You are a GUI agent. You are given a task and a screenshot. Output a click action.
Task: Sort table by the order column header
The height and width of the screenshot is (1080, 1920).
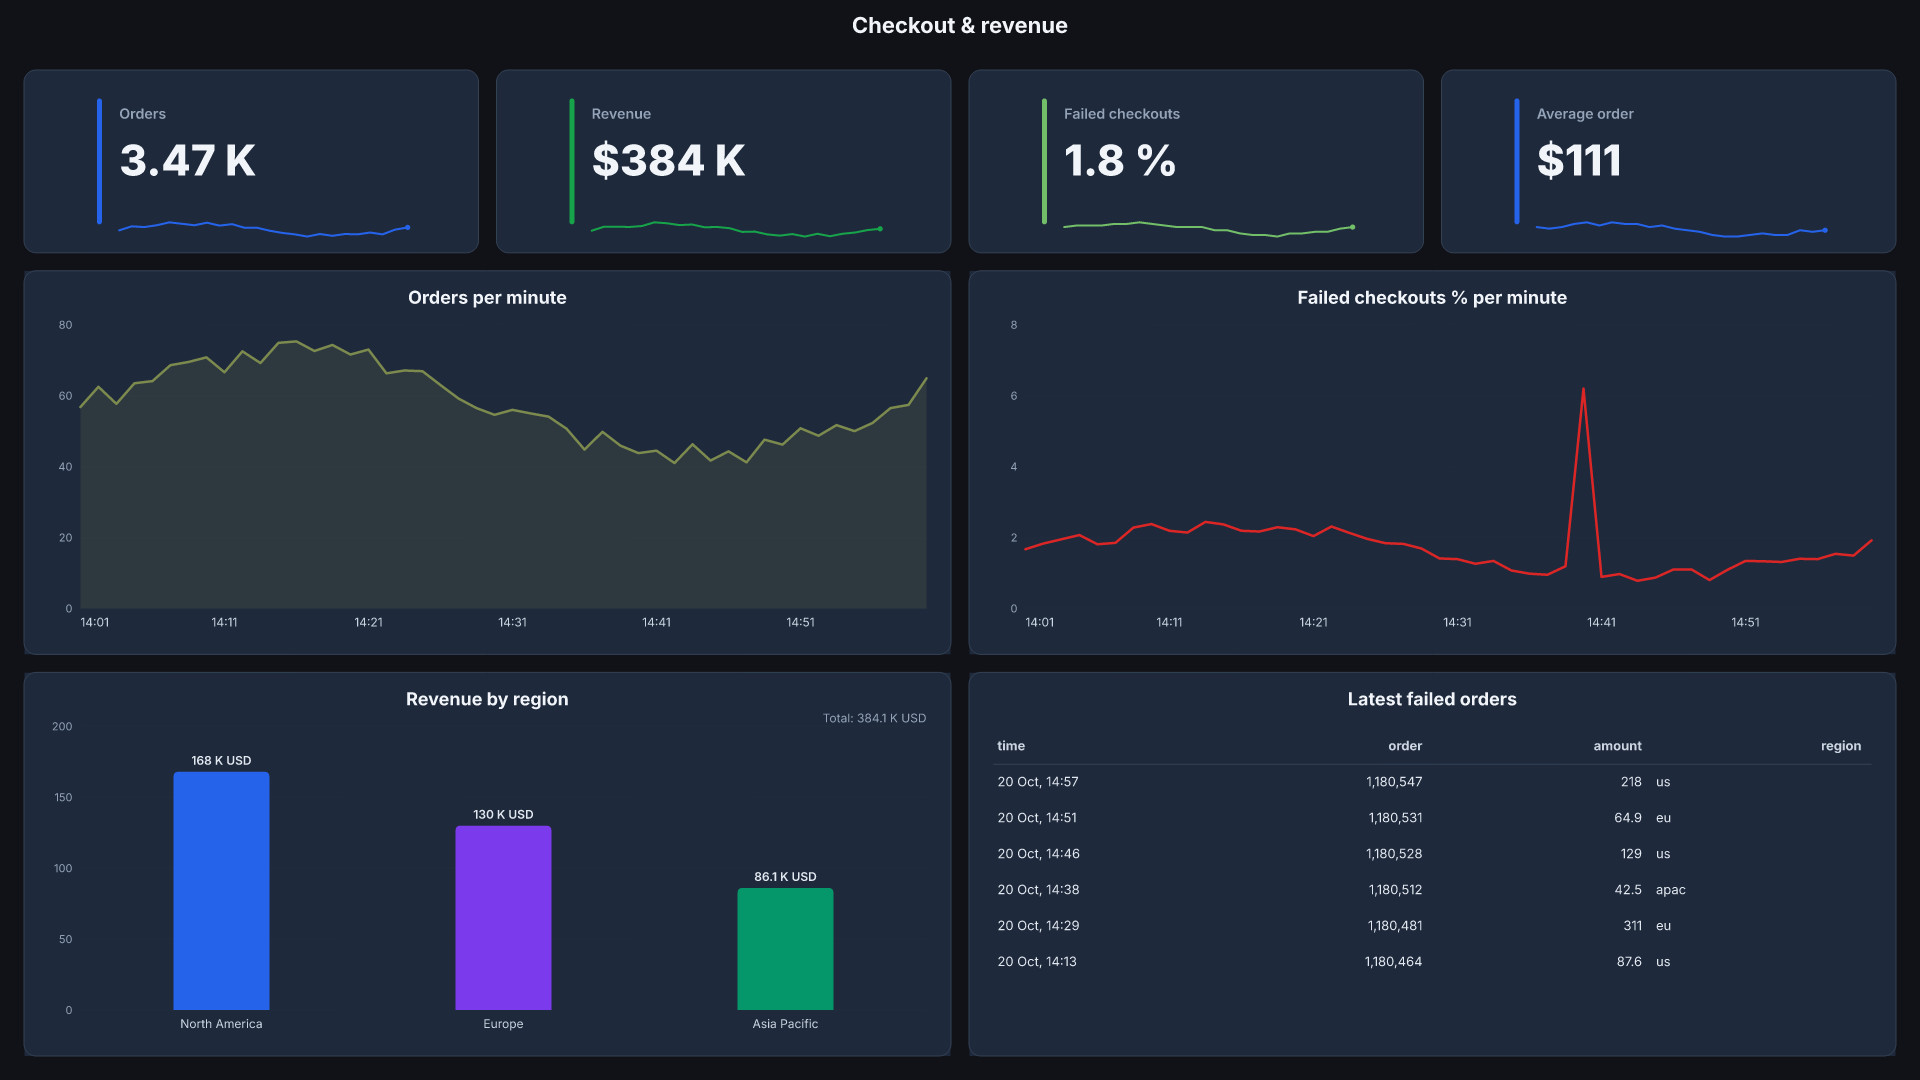(1405, 746)
